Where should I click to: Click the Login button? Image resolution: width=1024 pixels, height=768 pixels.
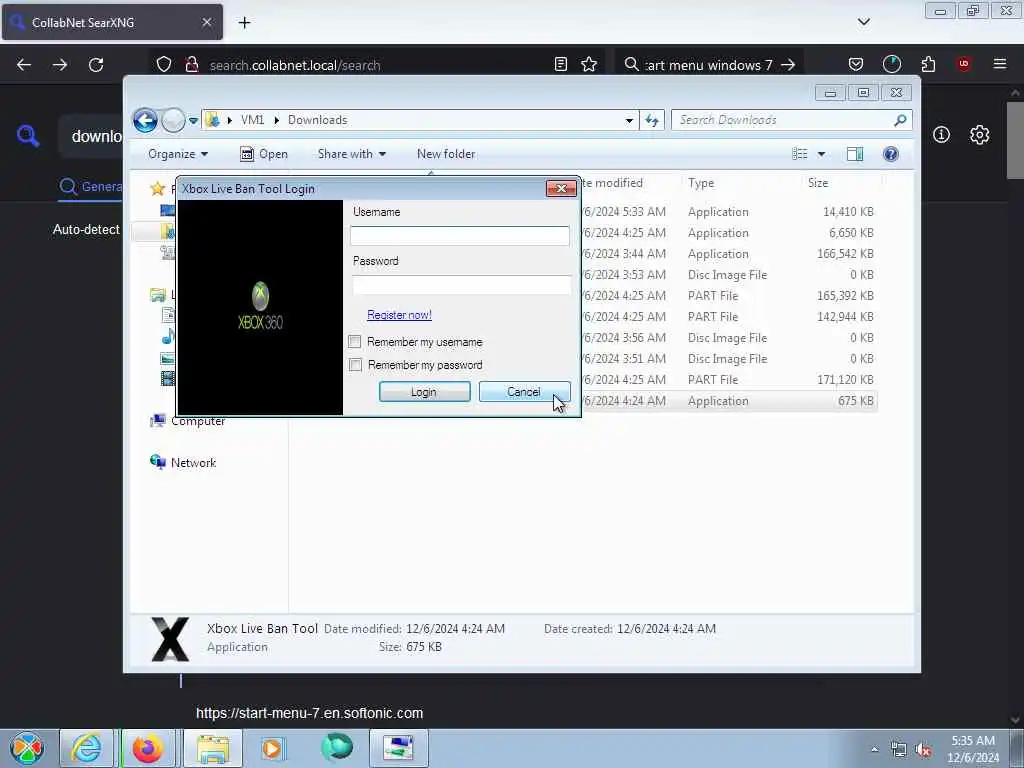click(x=424, y=392)
